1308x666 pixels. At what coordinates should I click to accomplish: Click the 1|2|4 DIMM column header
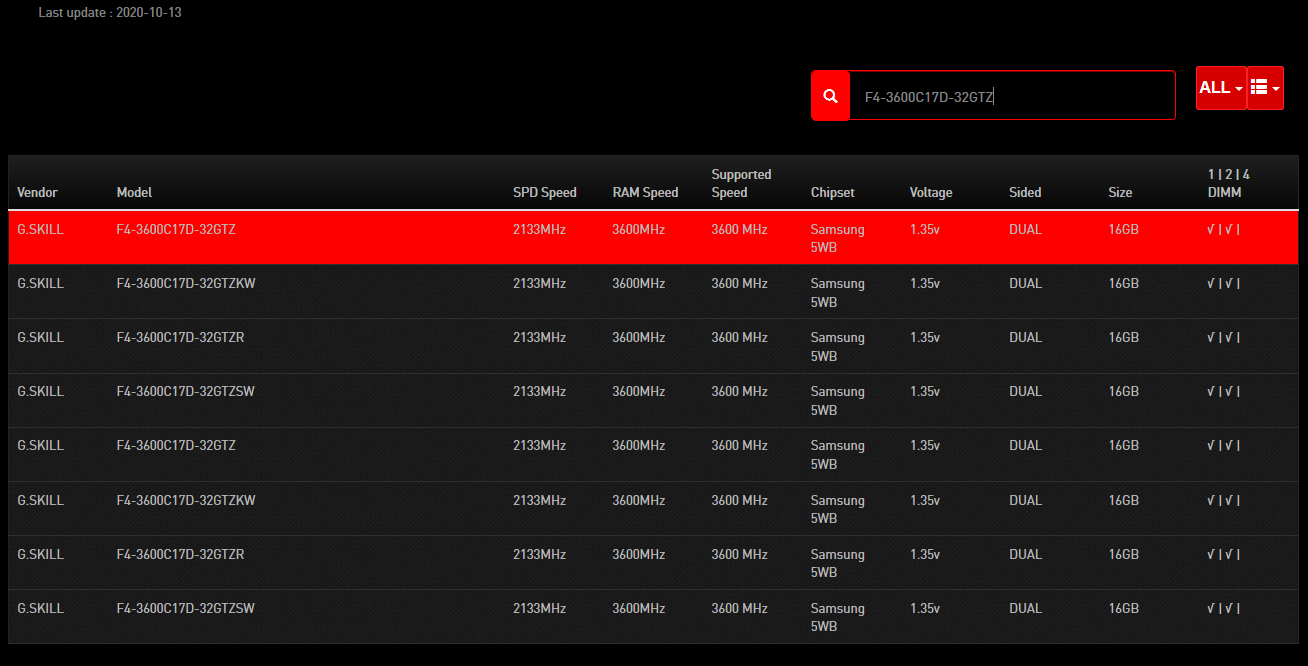pyautogui.click(x=1229, y=183)
